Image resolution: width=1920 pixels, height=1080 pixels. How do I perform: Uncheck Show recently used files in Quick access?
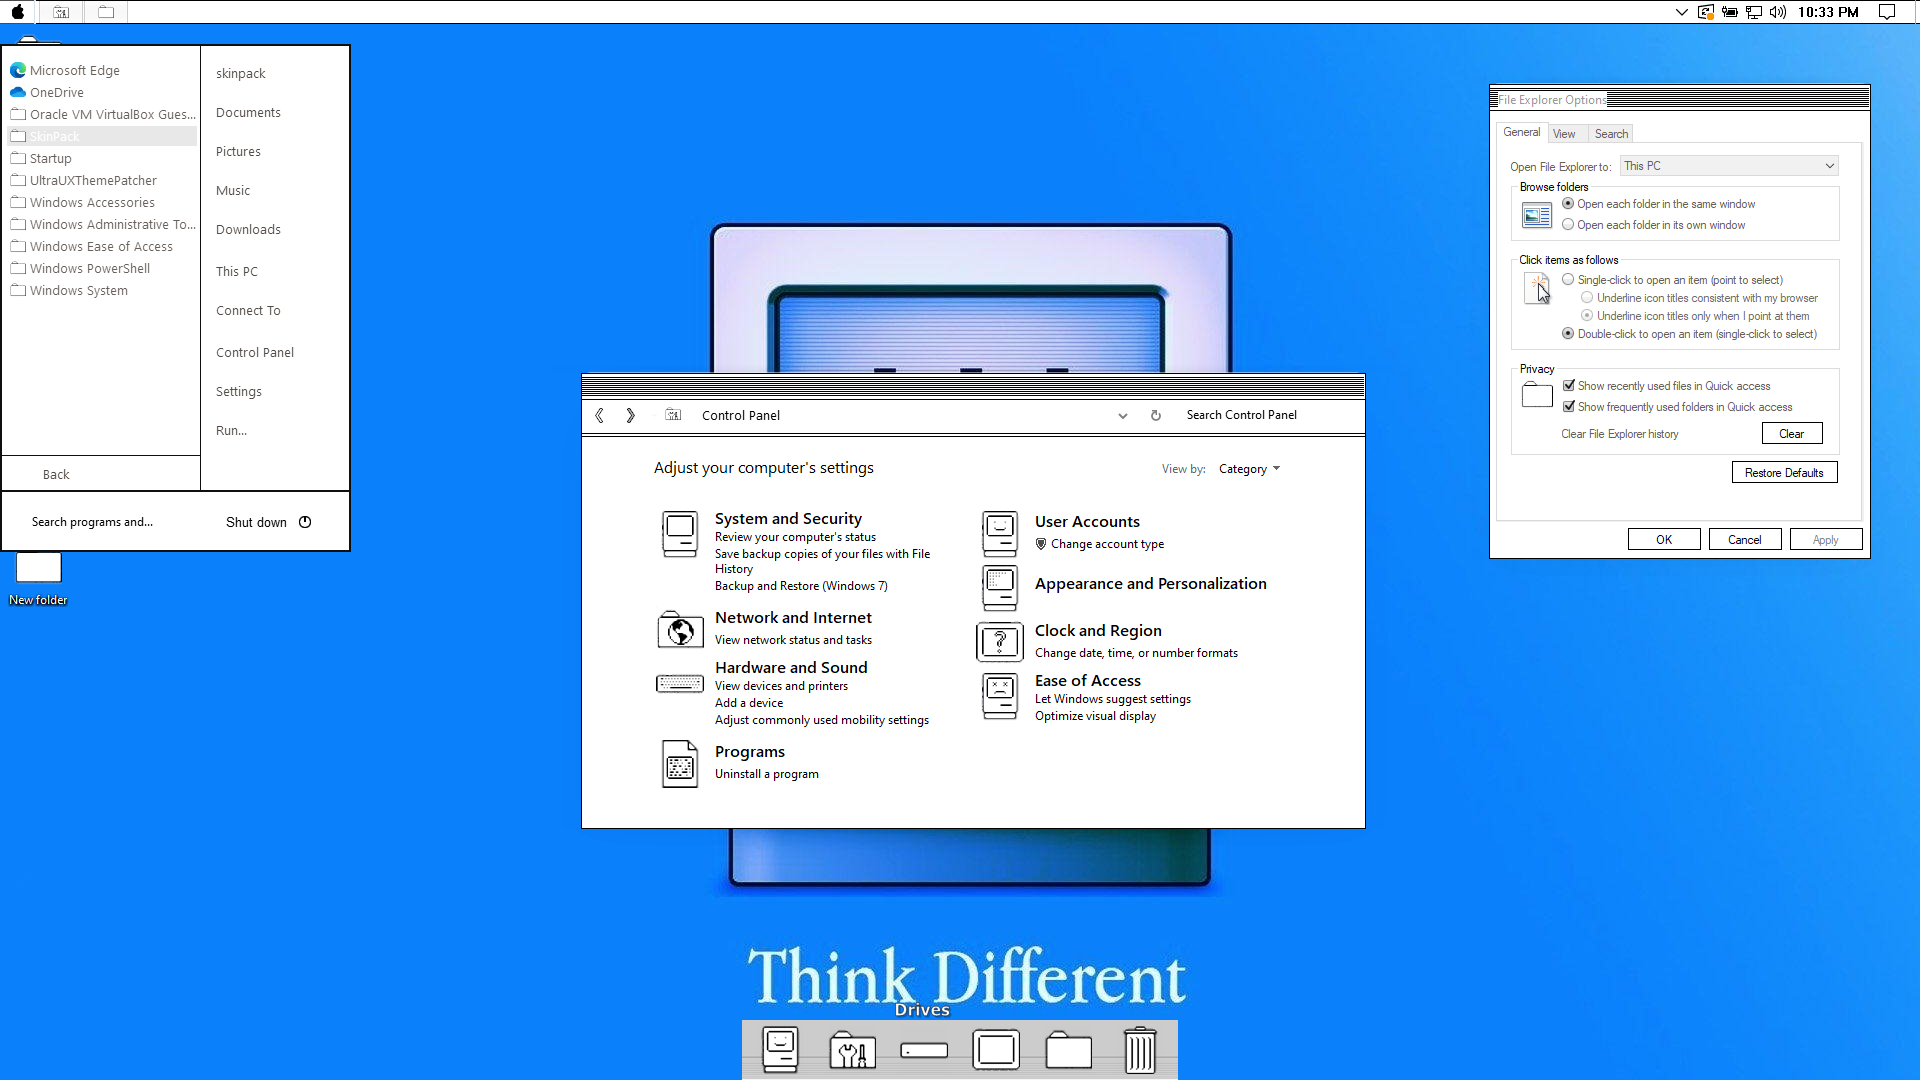coord(1569,386)
